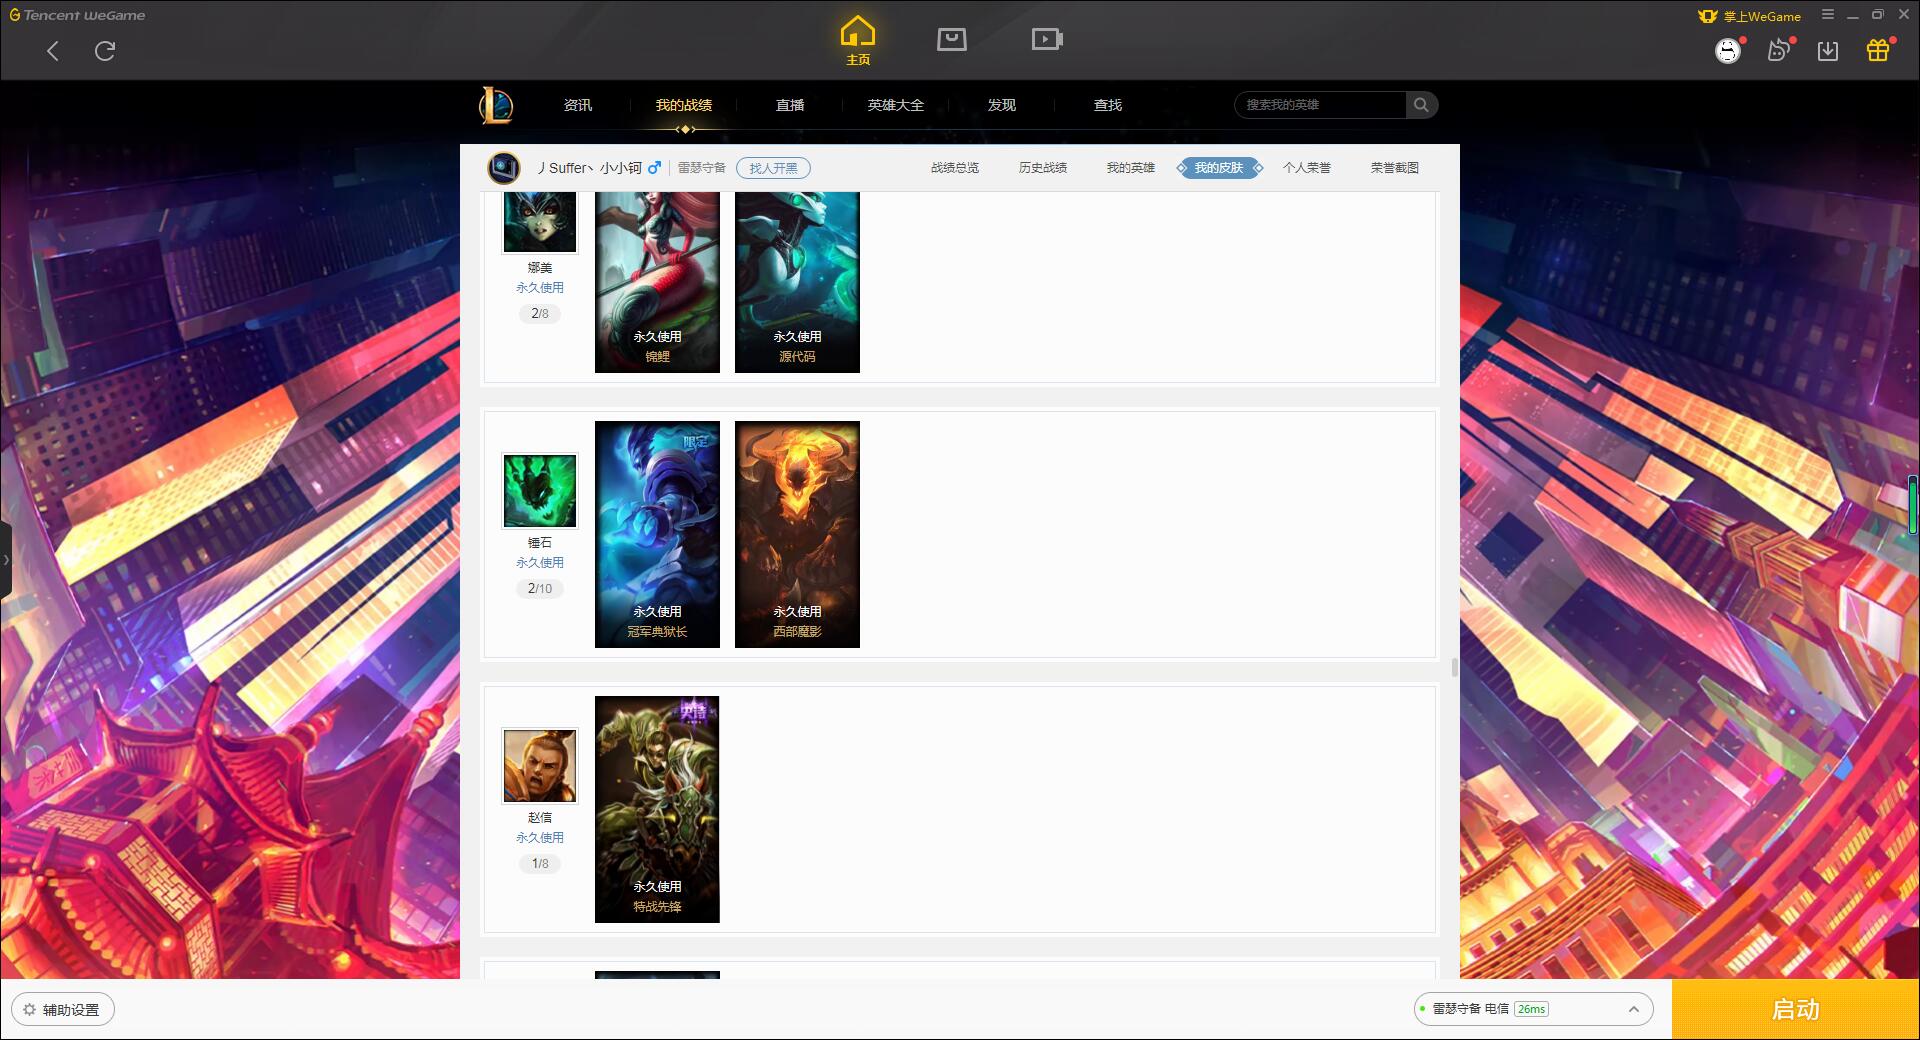The image size is (1920, 1040).
Task: Switch to 个人荣誉 sub-tab
Action: pos(1307,168)
